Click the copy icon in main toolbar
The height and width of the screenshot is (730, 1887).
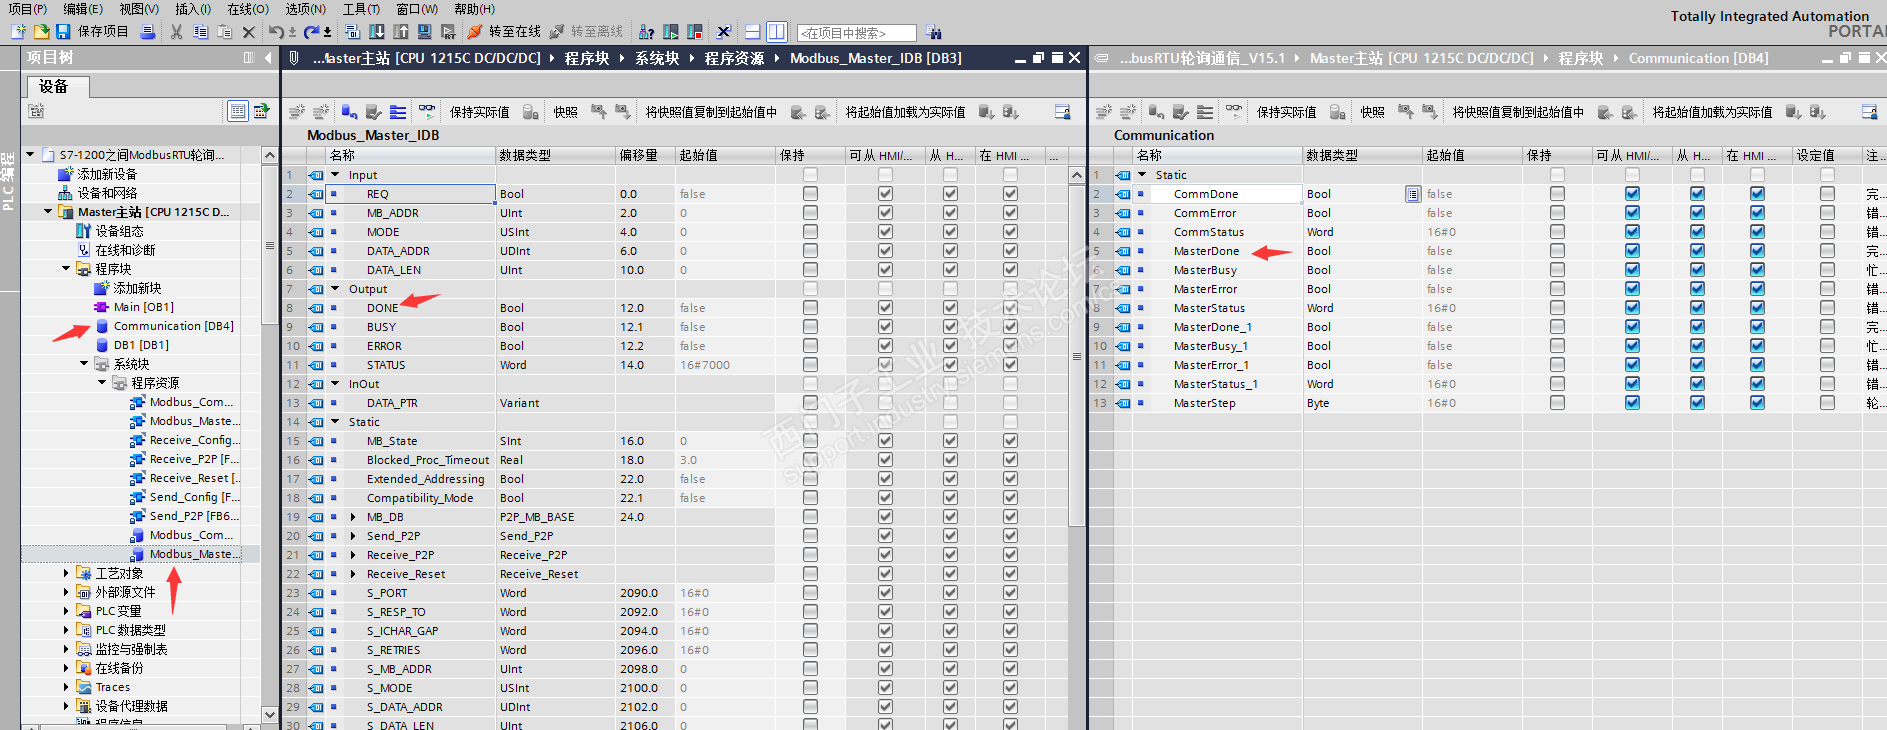[x=201, y=32]
